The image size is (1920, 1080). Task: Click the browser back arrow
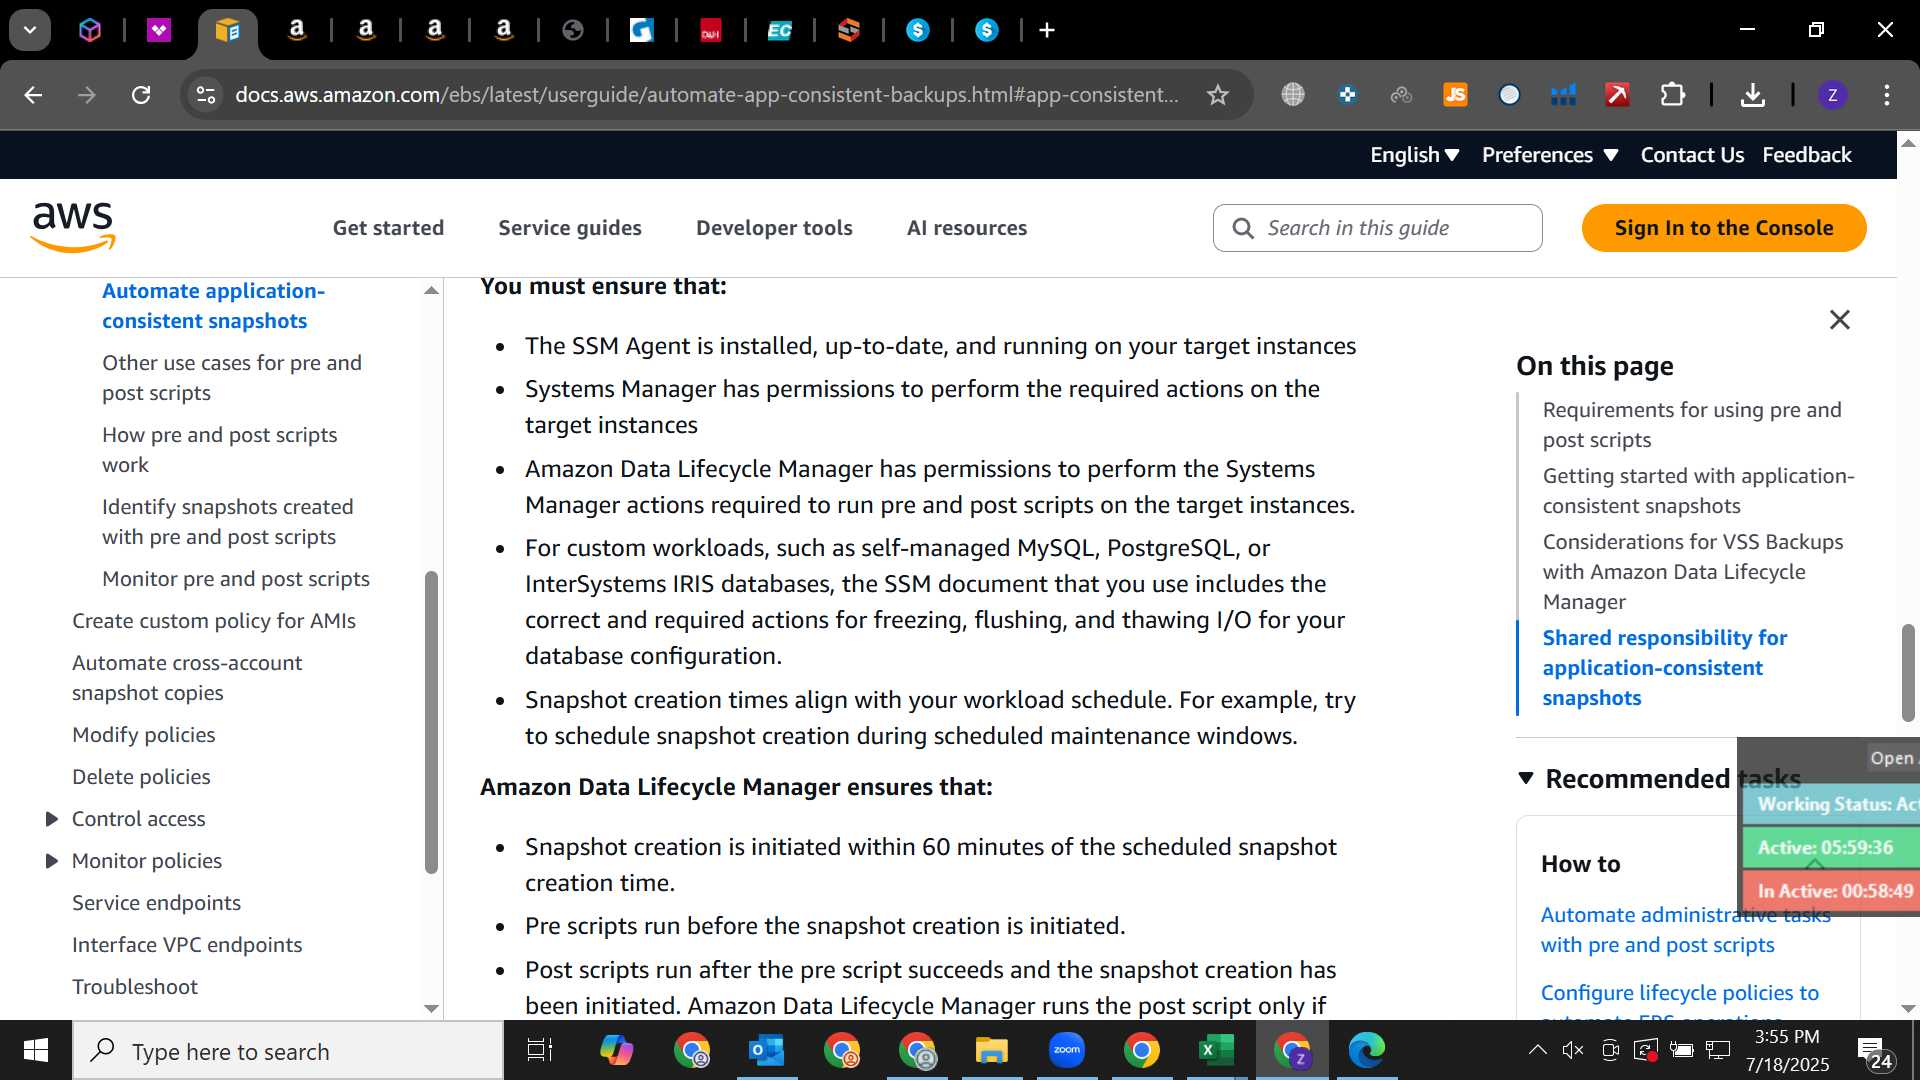click(x=33, y=95)
